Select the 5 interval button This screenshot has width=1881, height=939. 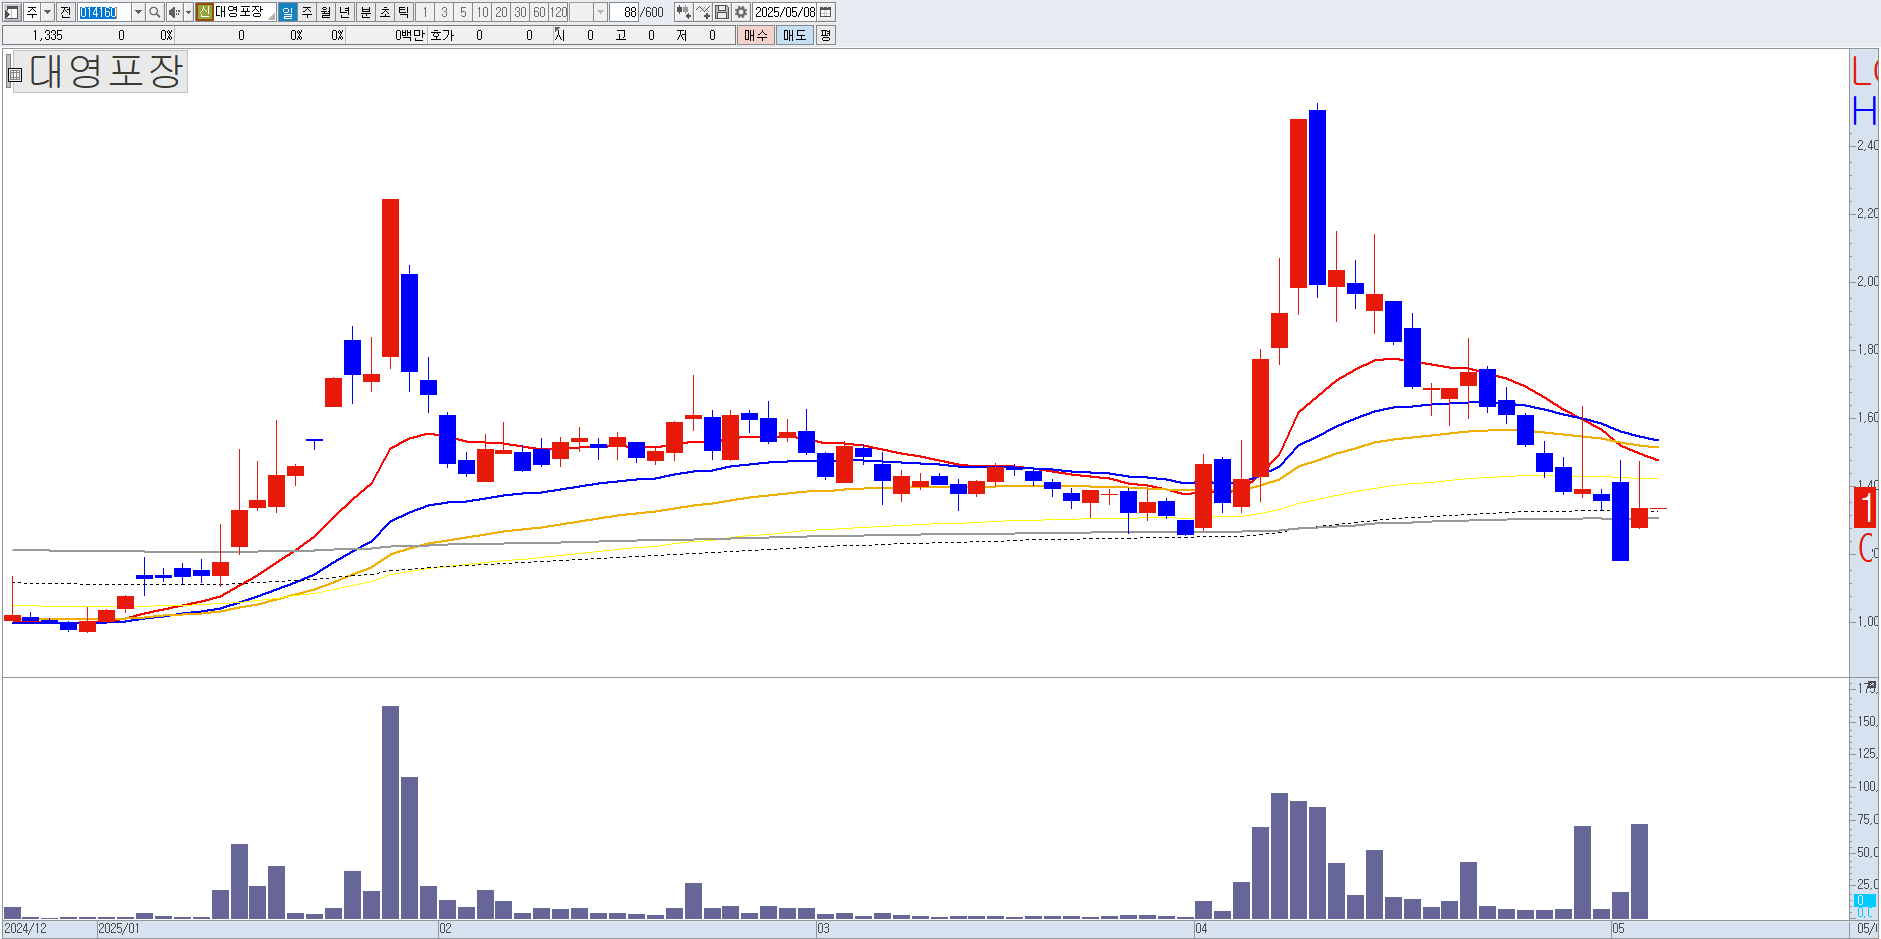pos(463,12)
